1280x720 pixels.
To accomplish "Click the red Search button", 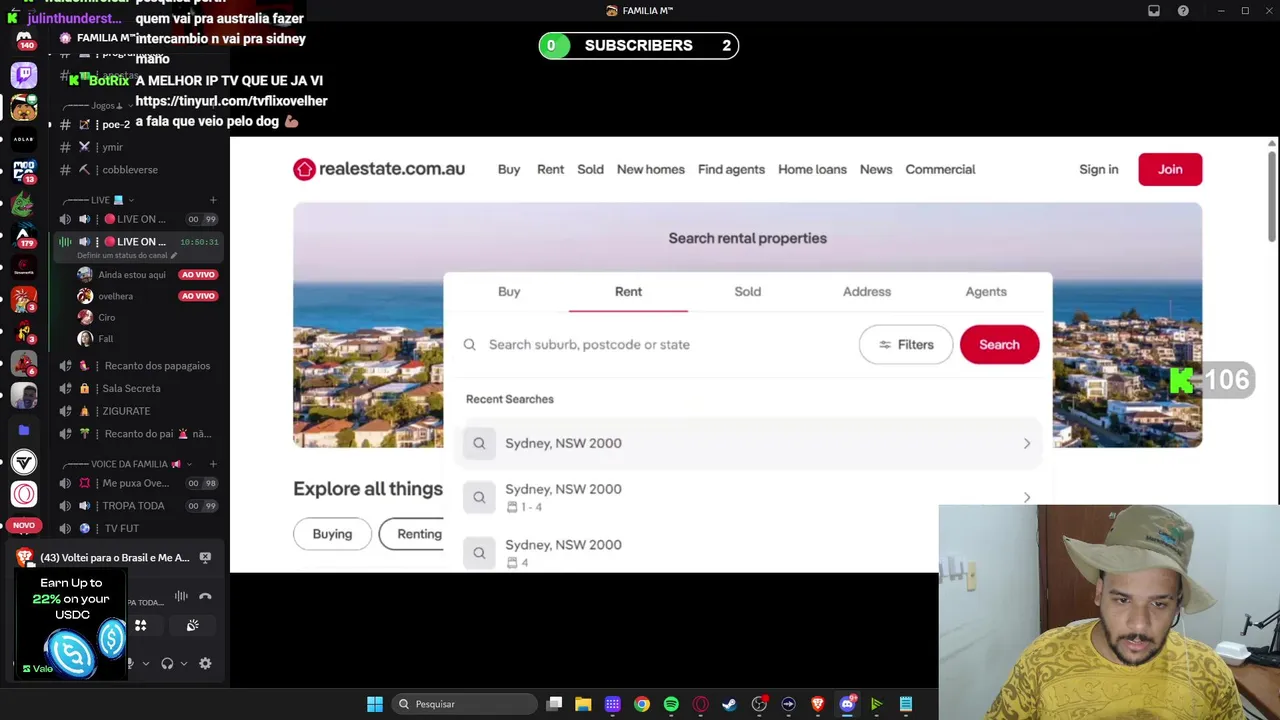I will (999, 344).
